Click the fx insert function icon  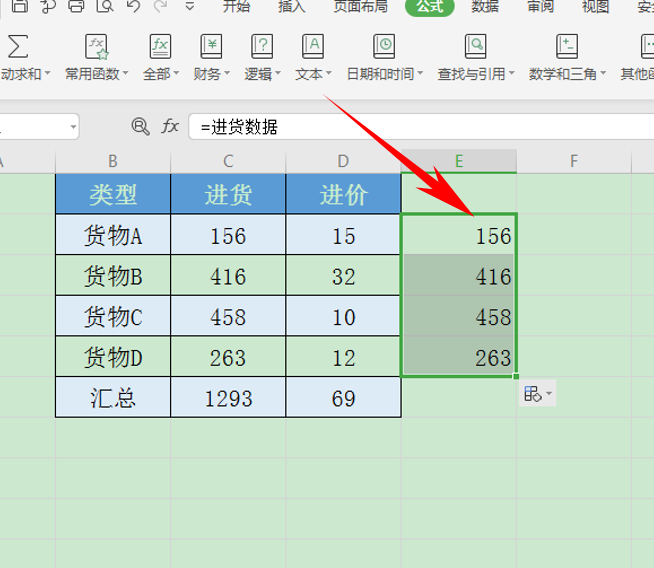[x=170, y=126]
